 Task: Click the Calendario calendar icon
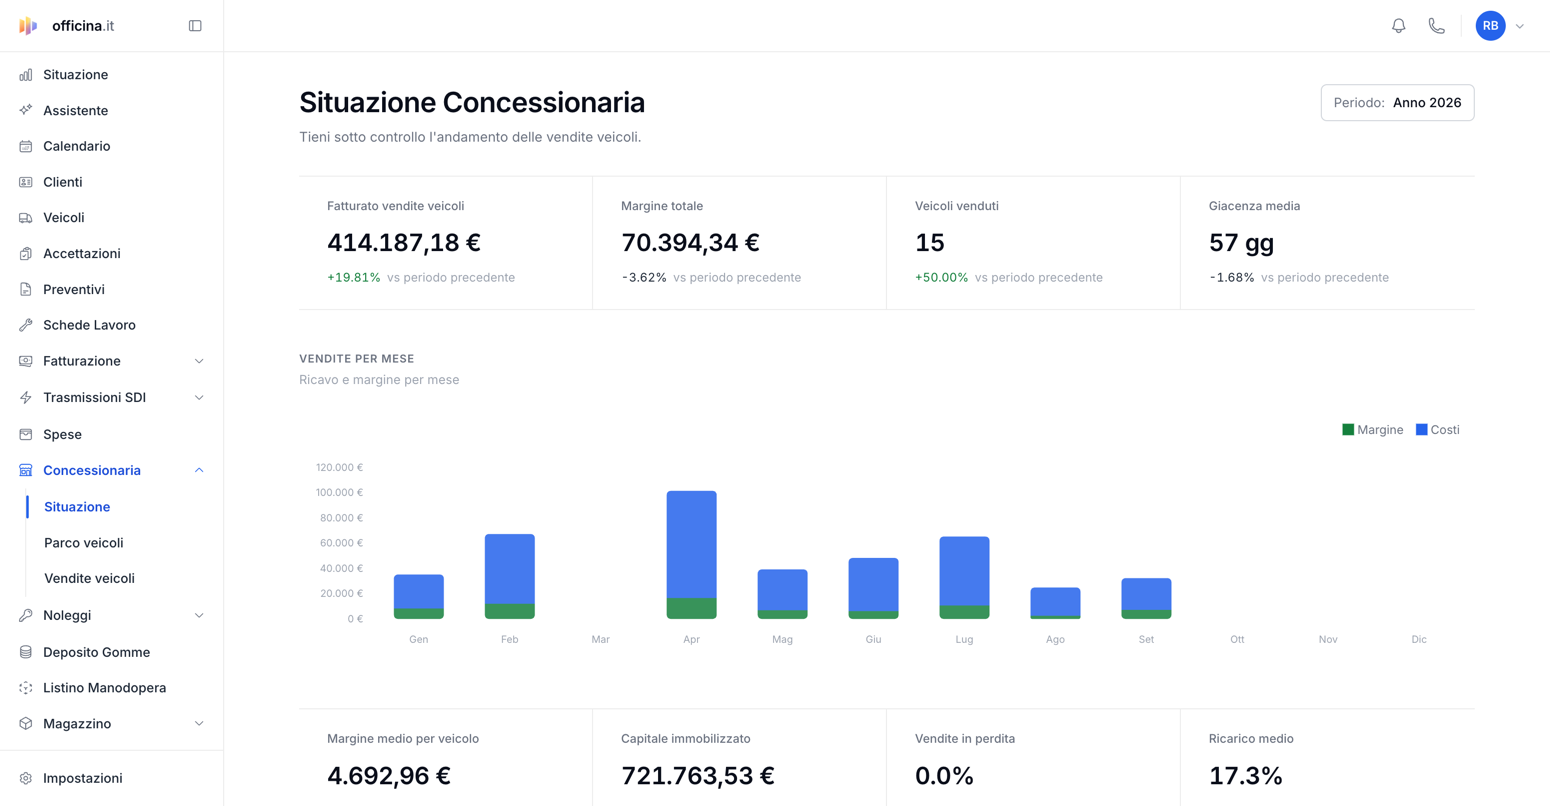[26, 146]
